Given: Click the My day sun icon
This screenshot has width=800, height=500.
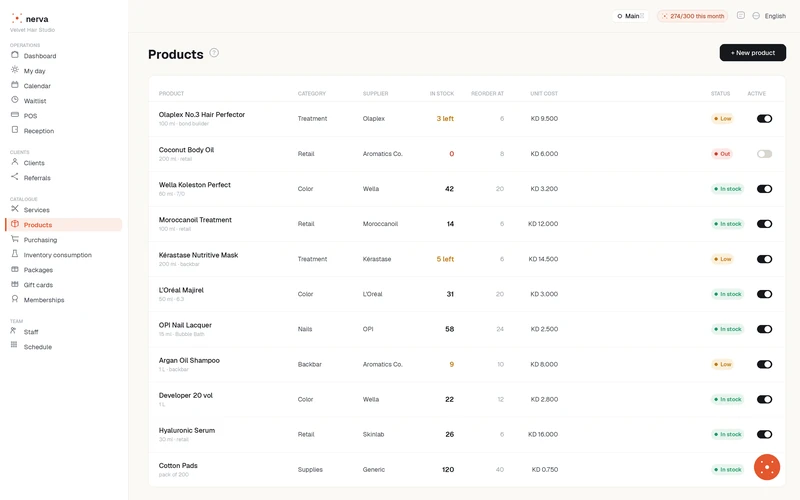Looking at the screenshot, I should point(15,70).
